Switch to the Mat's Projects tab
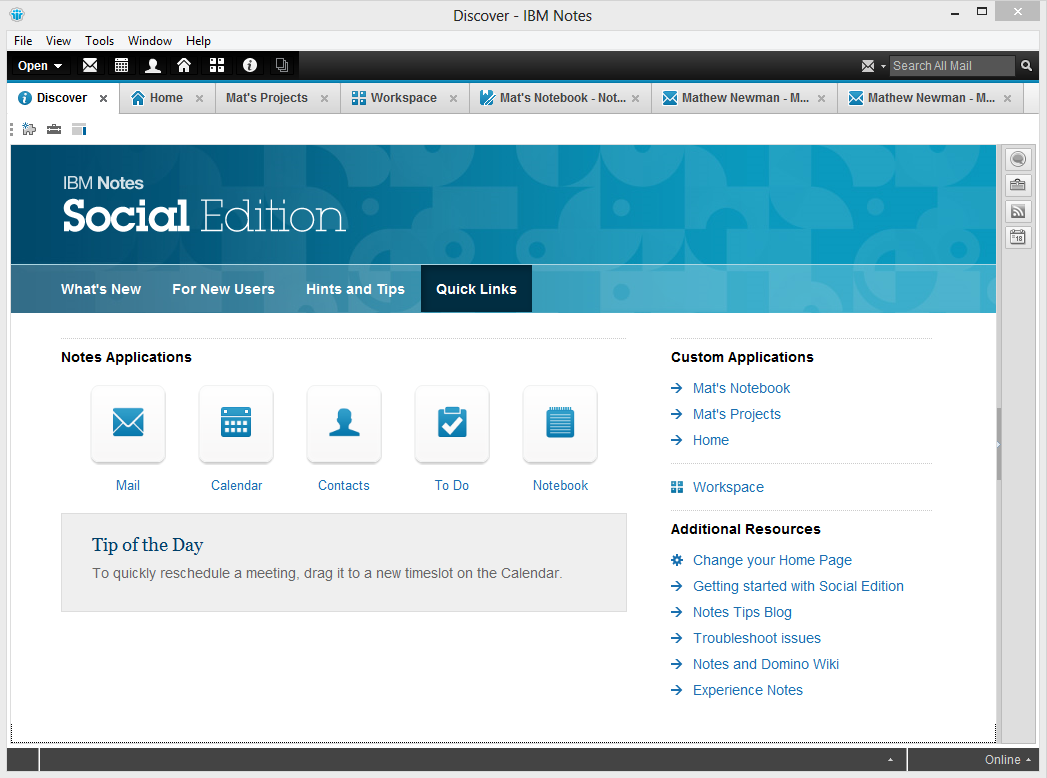 (266, 98)
